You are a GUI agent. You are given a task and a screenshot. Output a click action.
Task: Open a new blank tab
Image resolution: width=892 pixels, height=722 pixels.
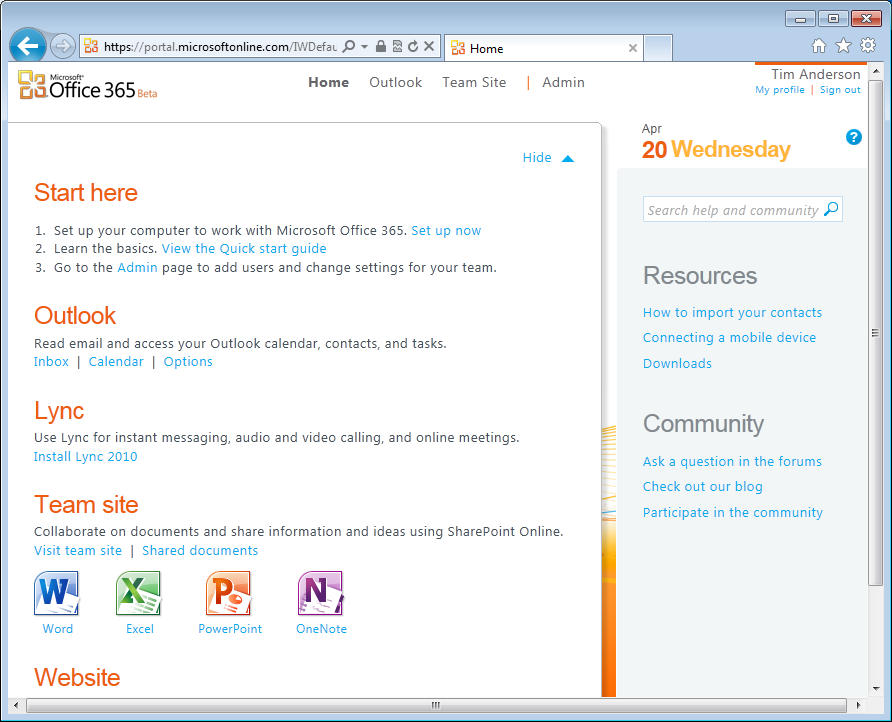658,48
